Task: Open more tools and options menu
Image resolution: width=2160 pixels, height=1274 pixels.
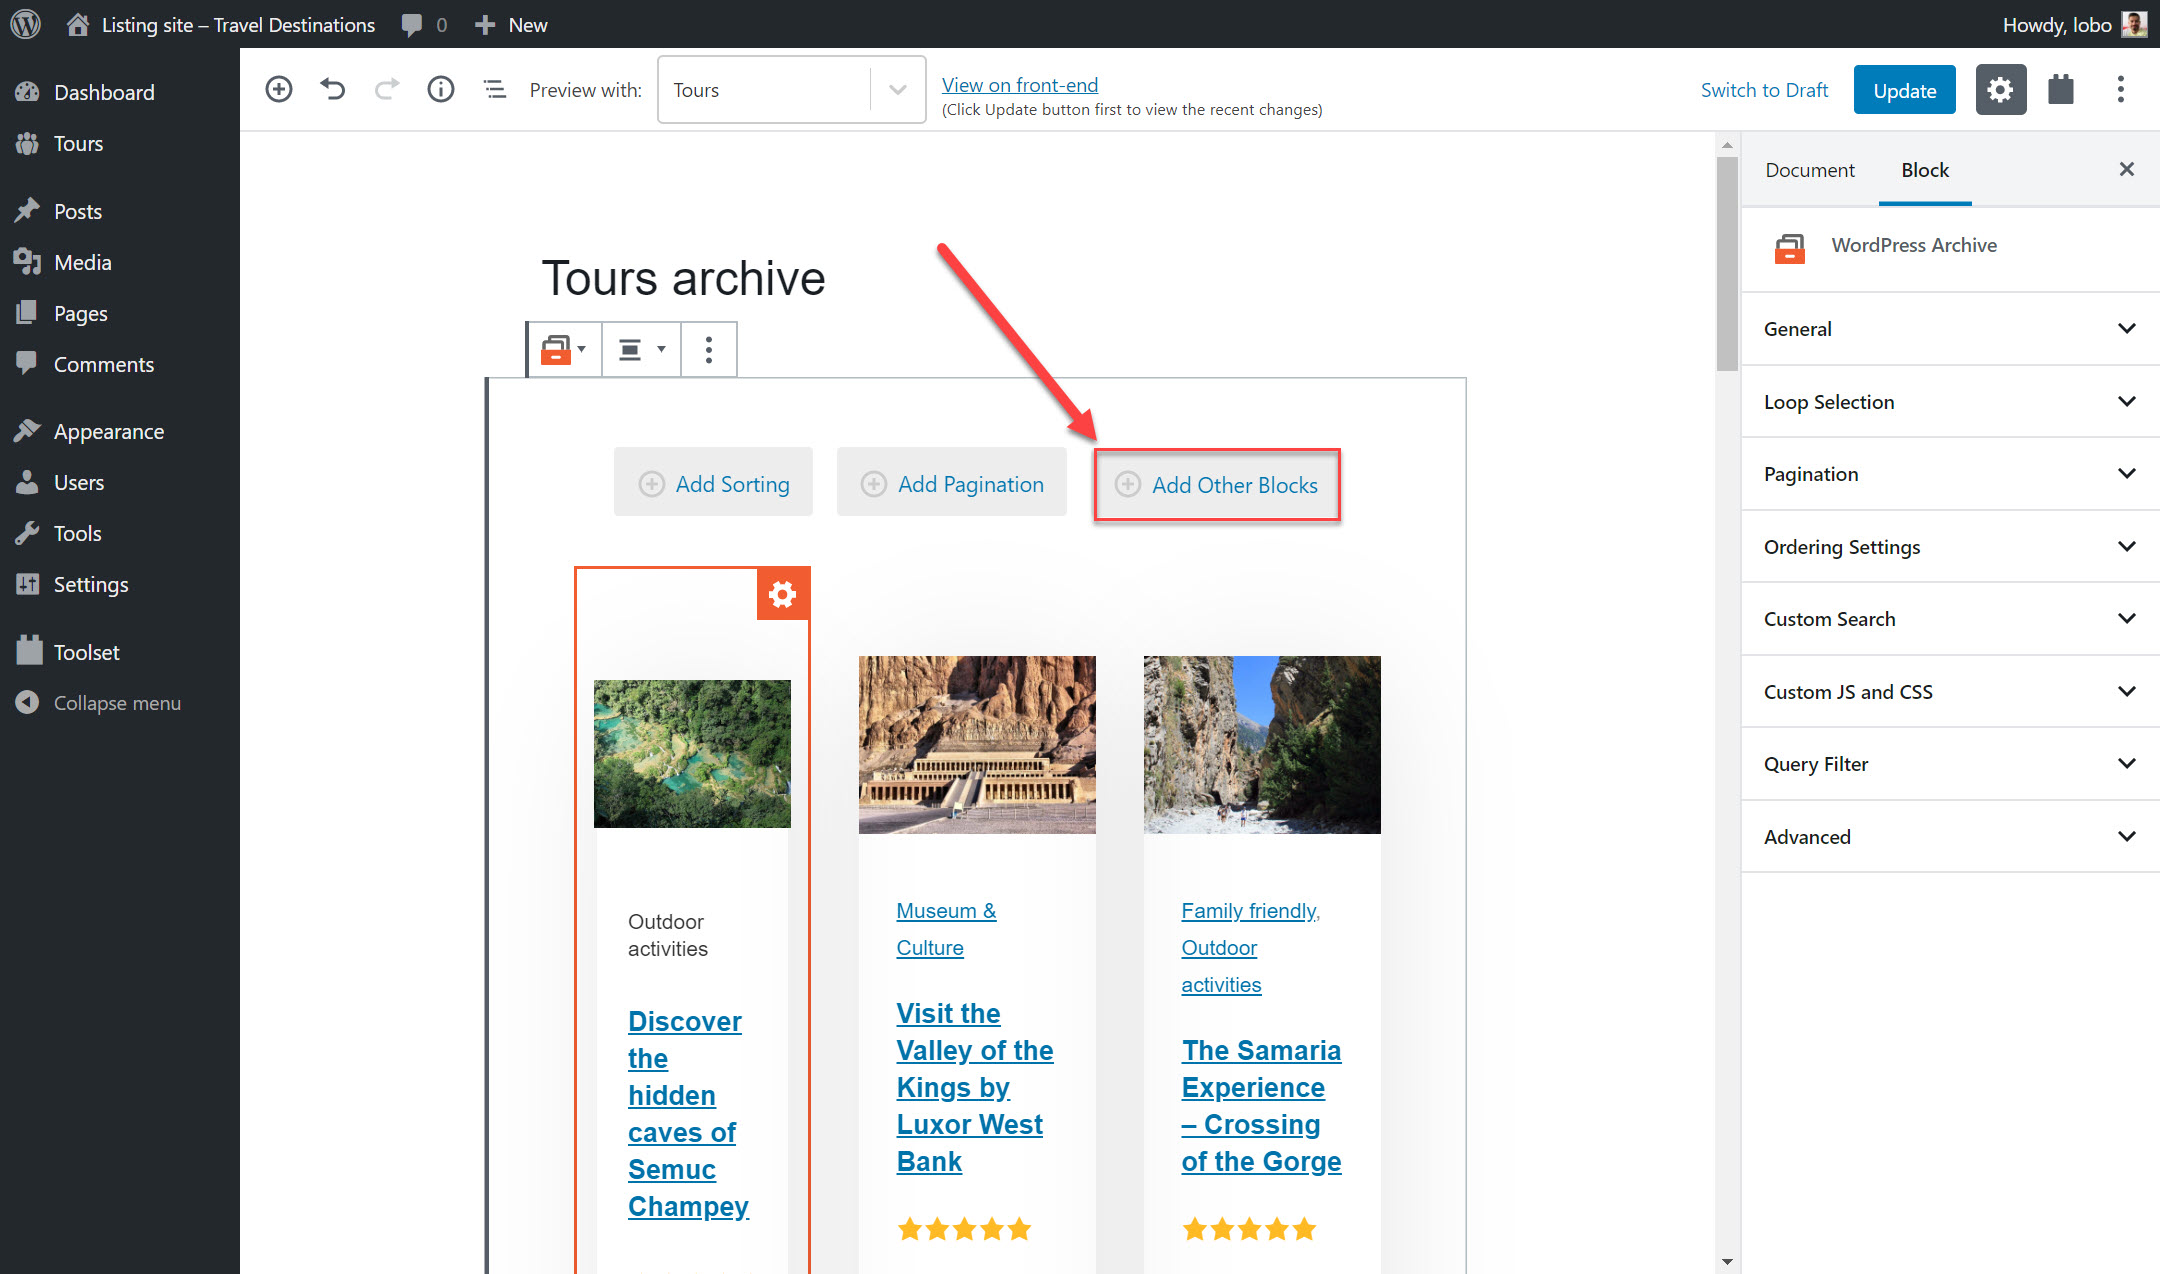Action: pyautogui.click(x=2120, y=89)
